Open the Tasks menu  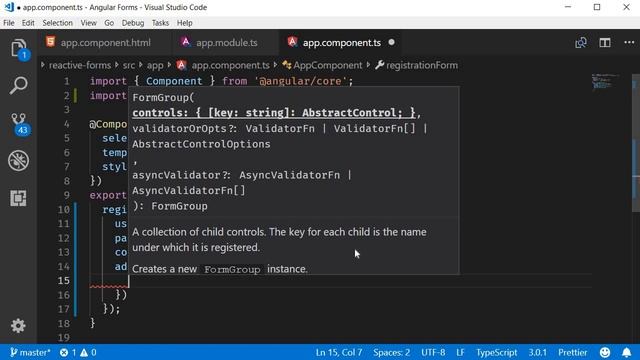[160, 23]
